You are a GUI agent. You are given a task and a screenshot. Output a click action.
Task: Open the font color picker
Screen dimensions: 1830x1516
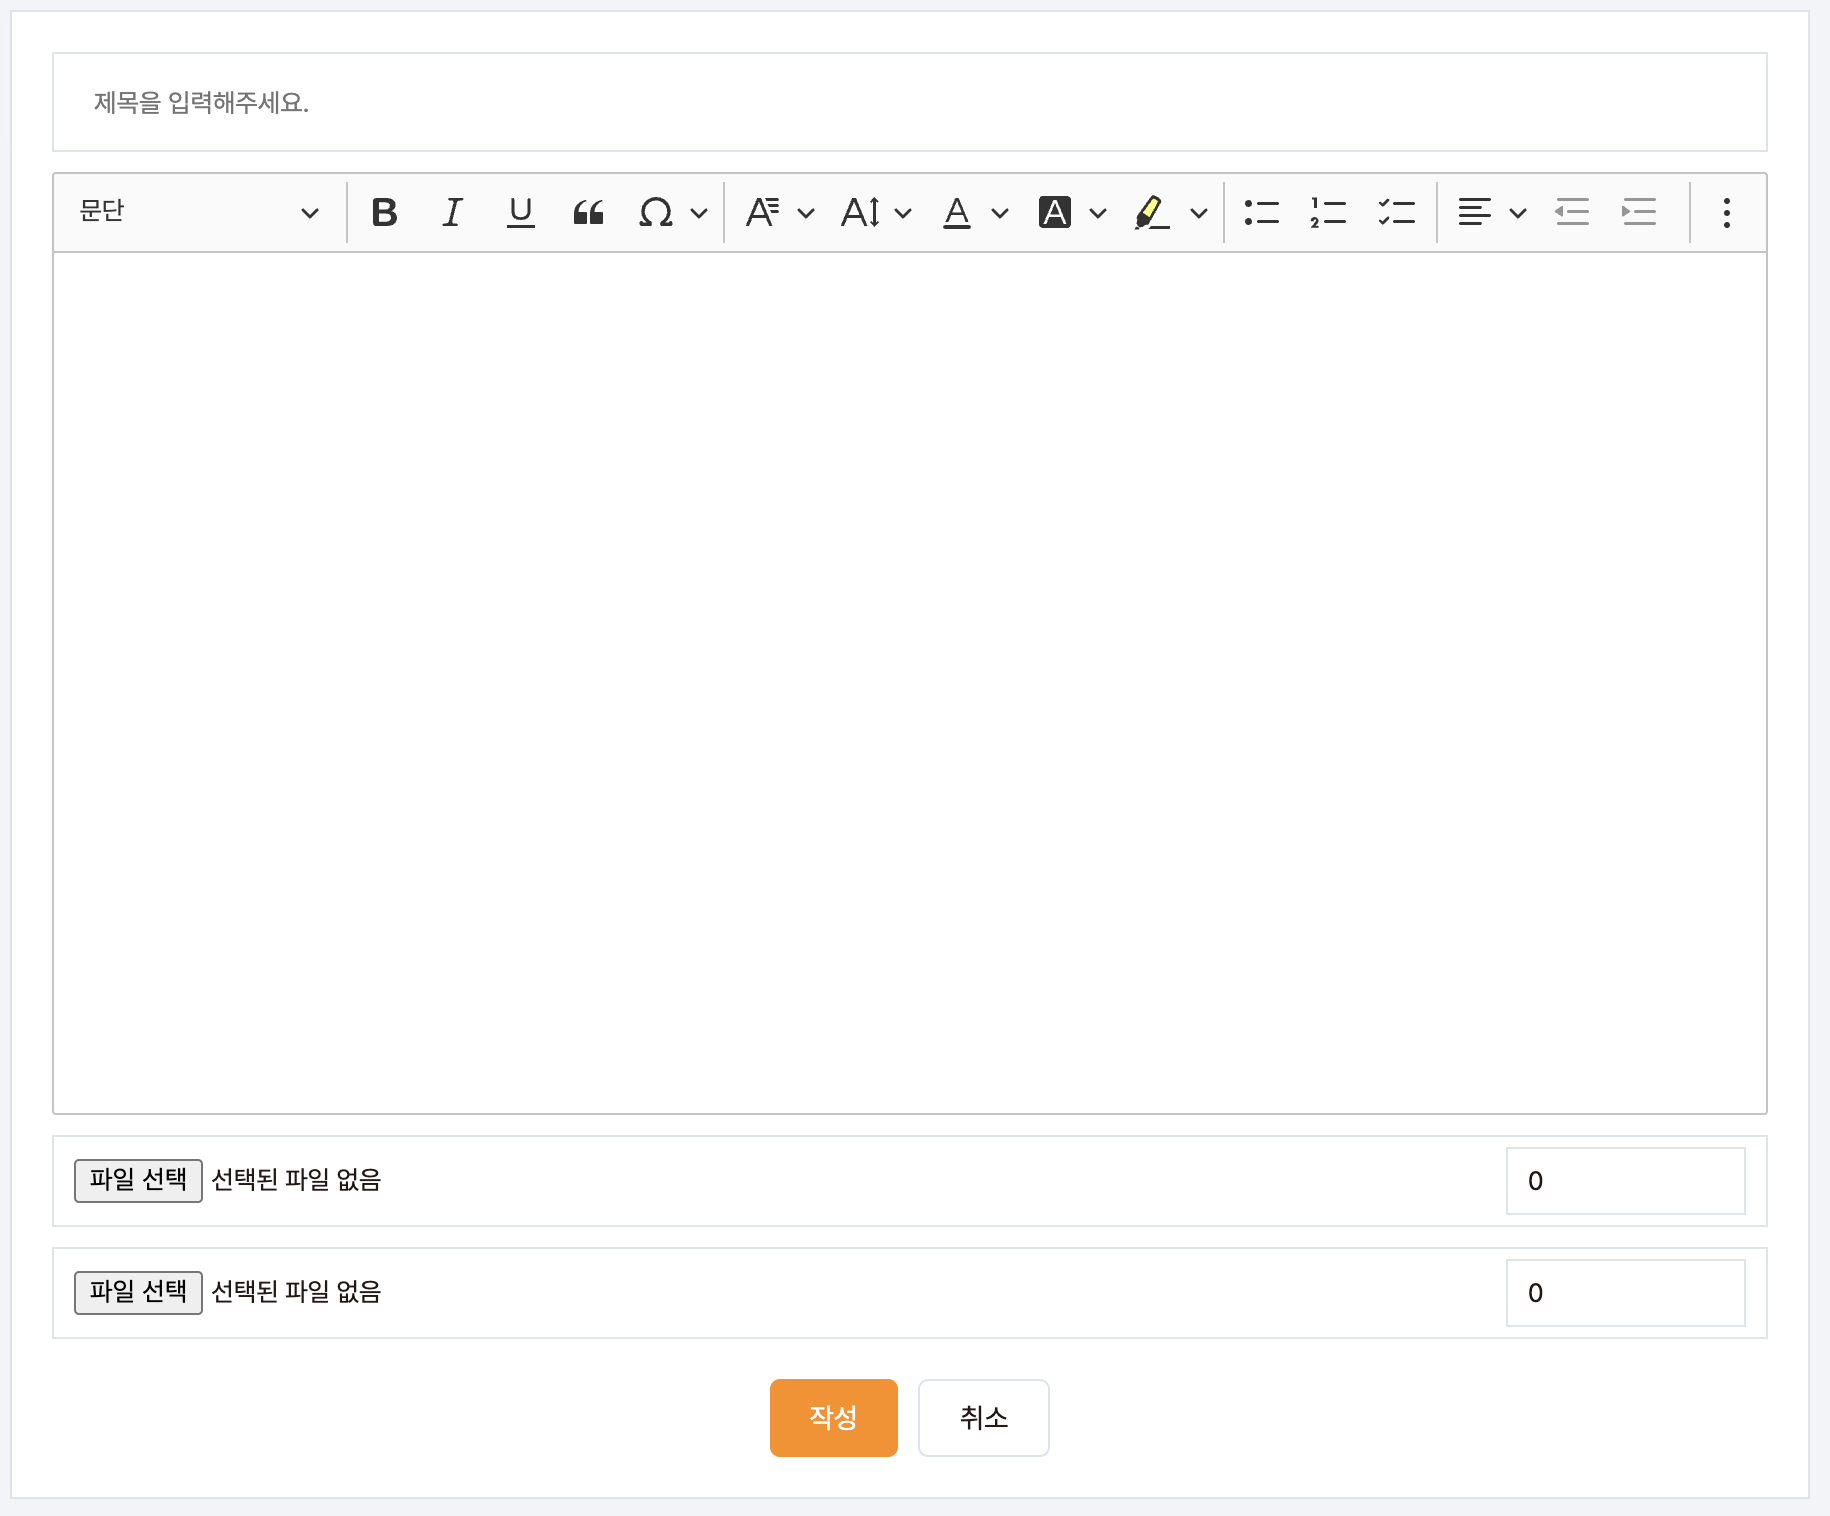[x=975, y=212]
